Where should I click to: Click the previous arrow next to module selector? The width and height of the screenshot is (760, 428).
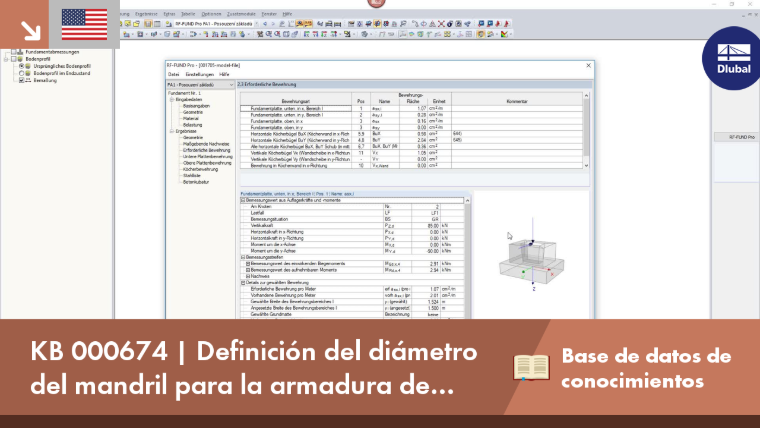pos(265,23)
